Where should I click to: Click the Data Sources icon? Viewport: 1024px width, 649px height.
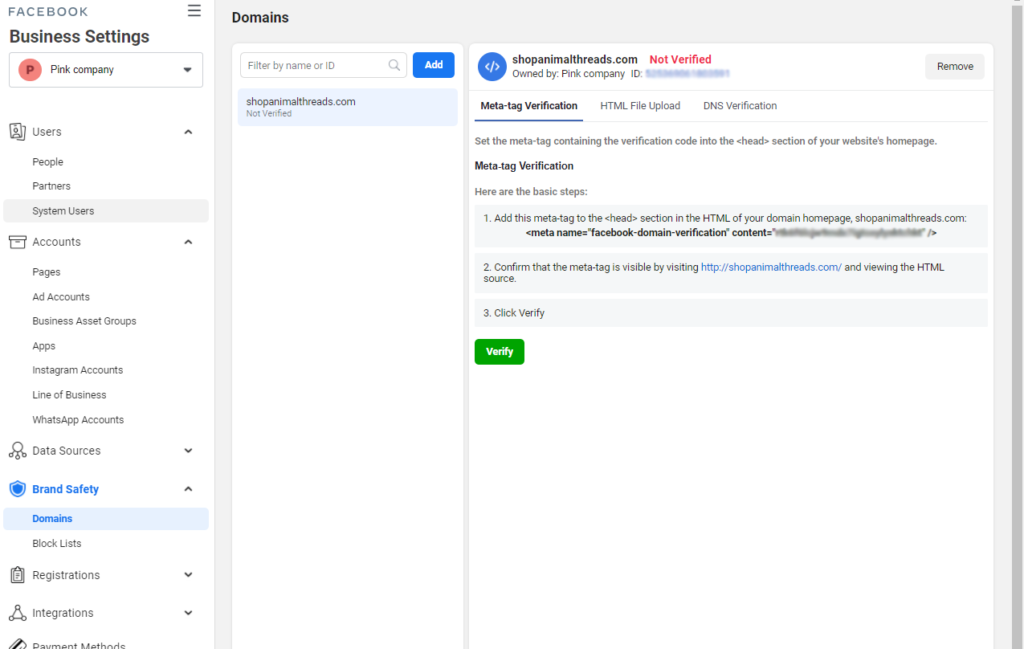18,451
